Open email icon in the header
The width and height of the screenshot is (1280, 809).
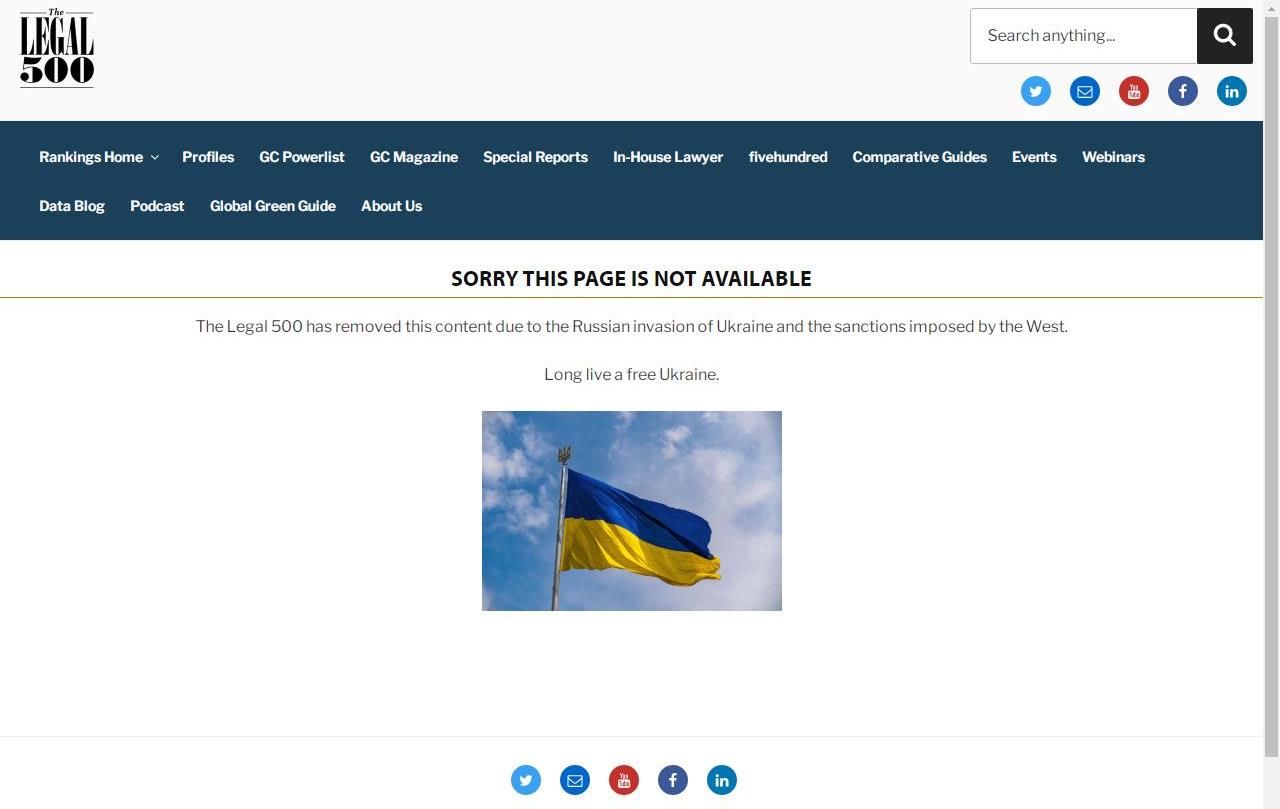pyautogui.click(x=1085, y=91)
